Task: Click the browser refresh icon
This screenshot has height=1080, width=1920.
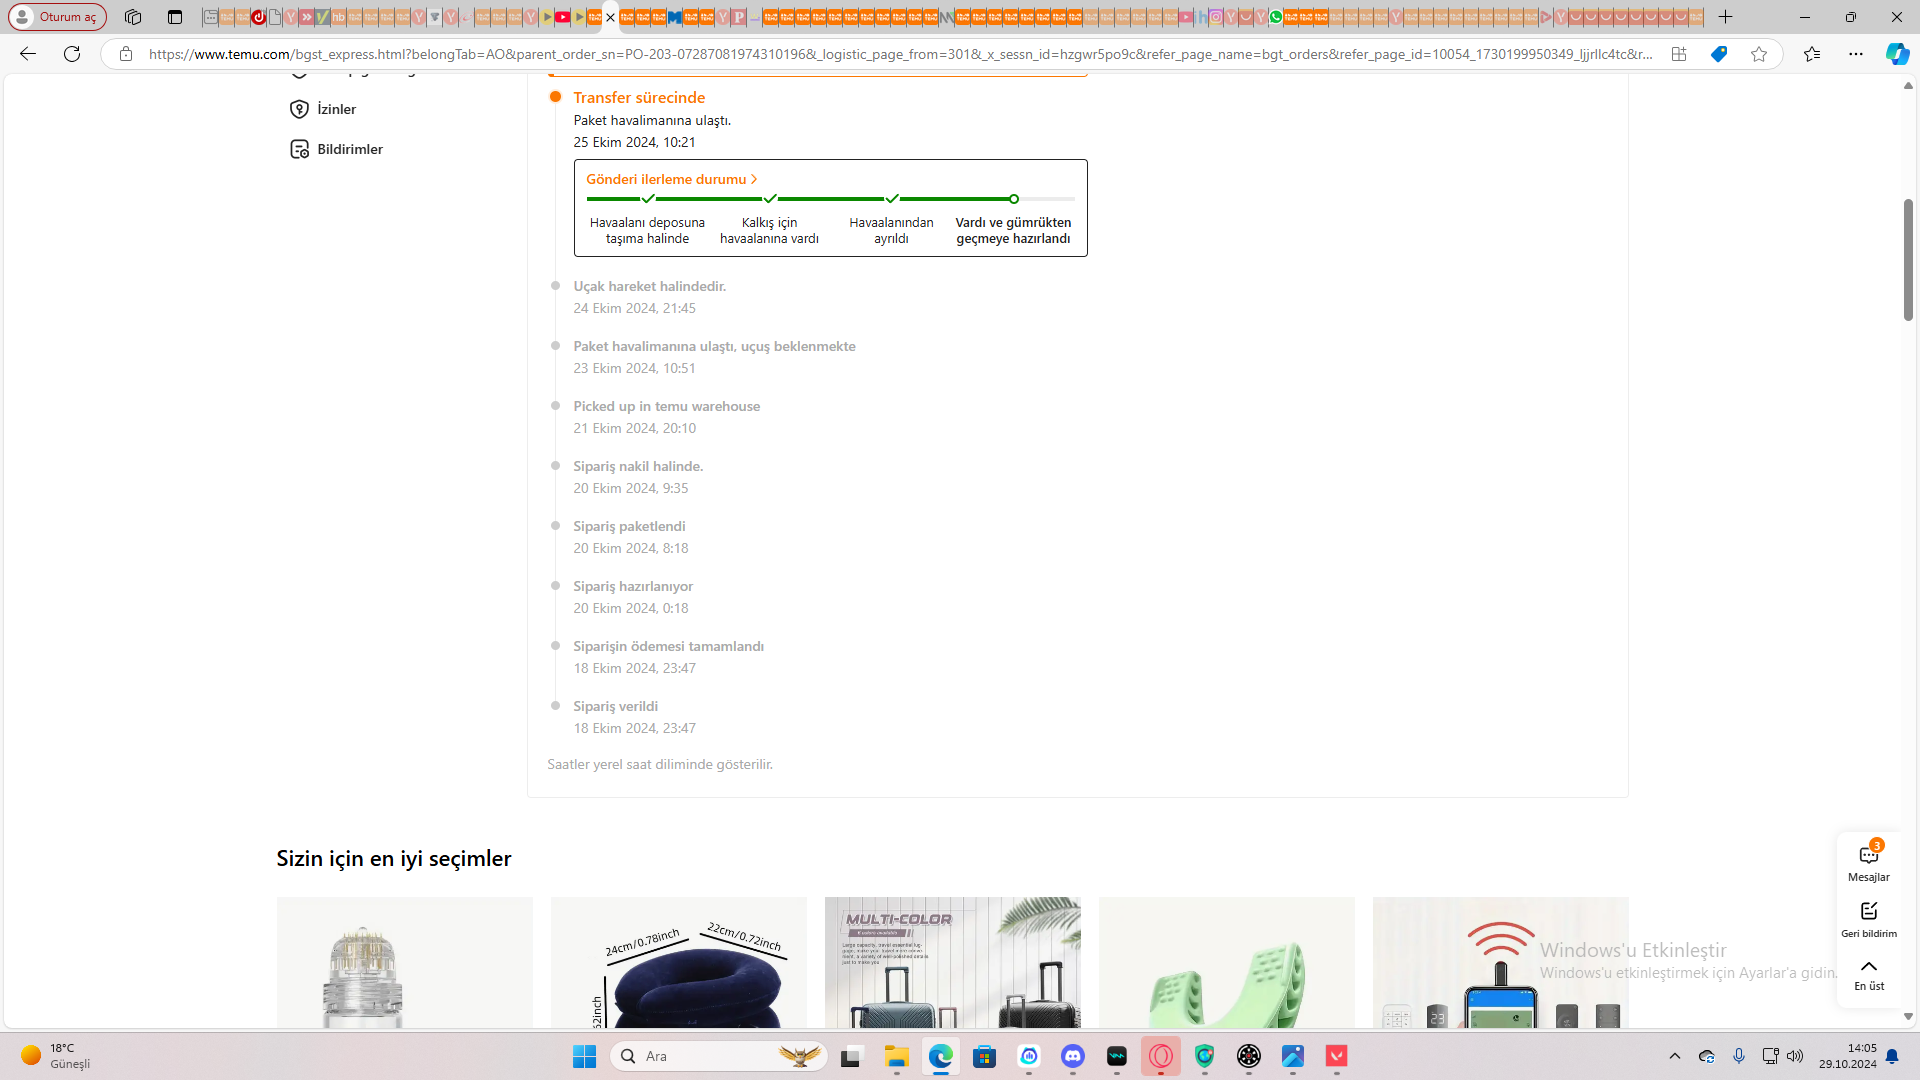Action: click(72, 54)
